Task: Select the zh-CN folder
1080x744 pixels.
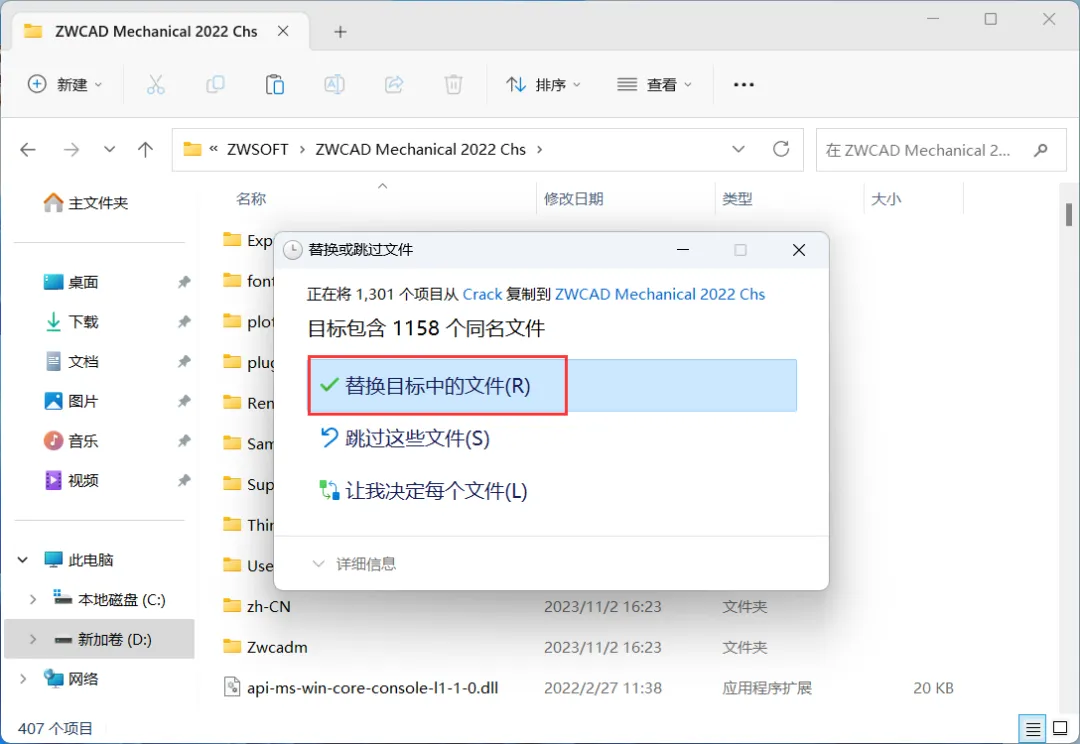Action: [269, 607]
